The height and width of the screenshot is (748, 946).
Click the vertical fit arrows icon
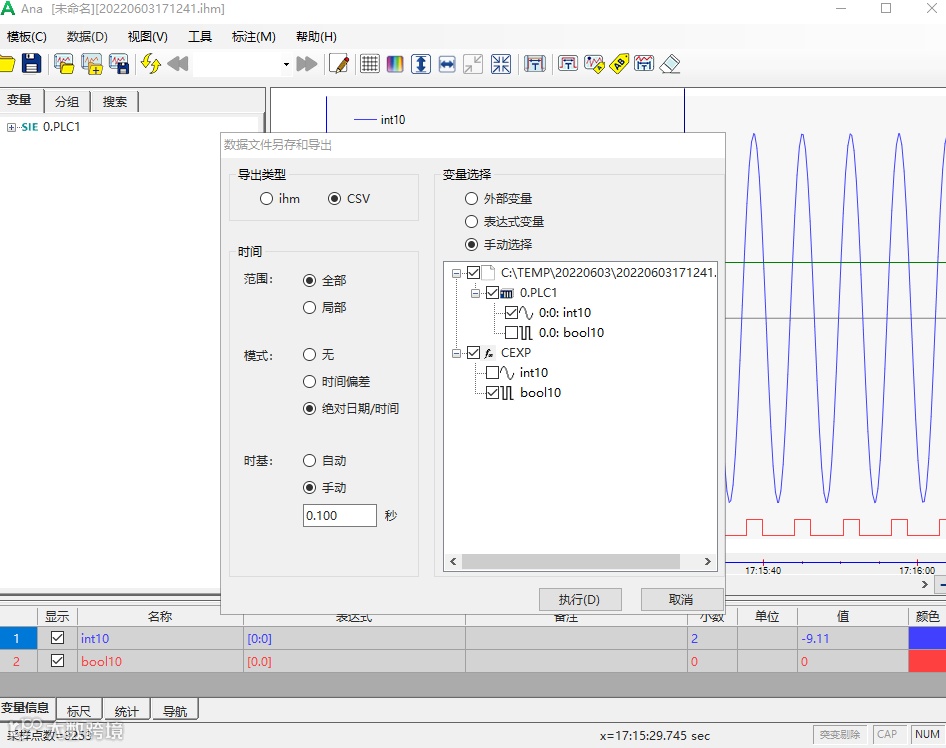tap(421, 63)
